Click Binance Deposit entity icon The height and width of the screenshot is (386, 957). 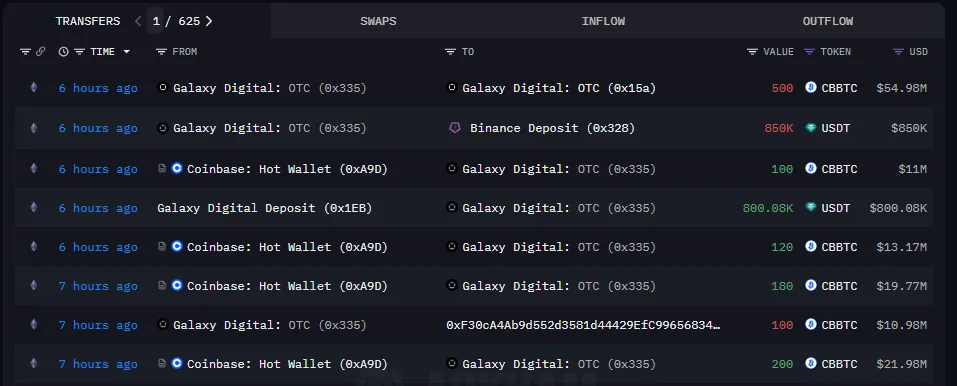click(454, 128)
